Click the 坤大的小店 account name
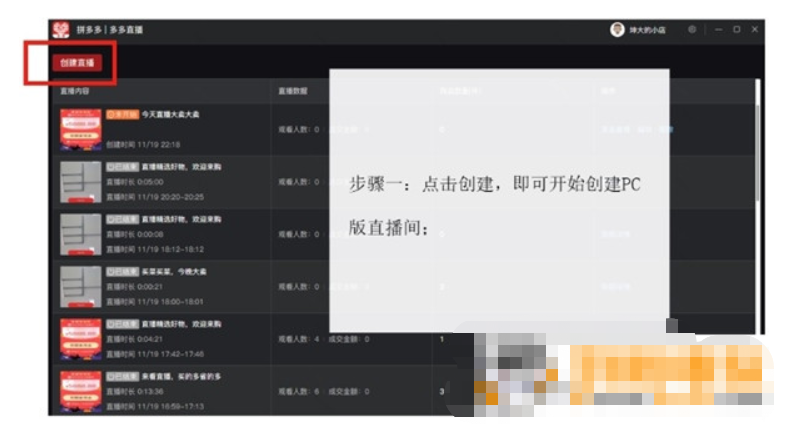Image resolution: width=789 pixels, height=425 pixels. tap(647, 30)
